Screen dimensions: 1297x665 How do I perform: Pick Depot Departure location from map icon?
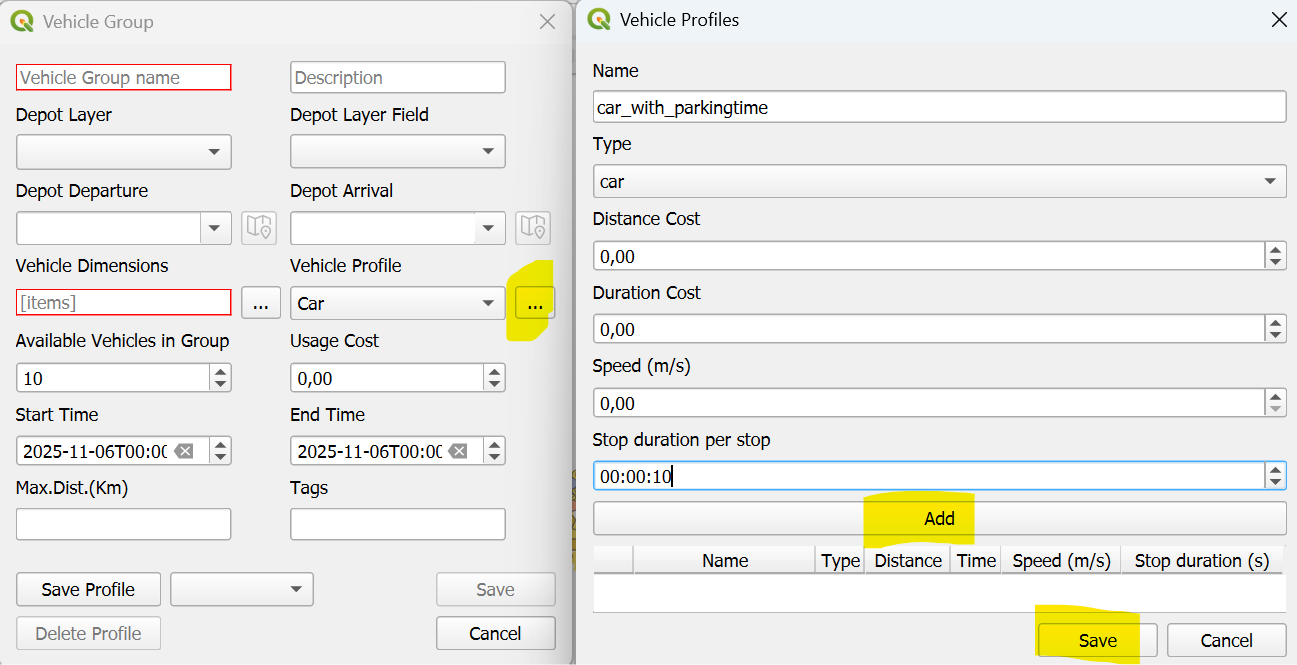coord(259,228)
